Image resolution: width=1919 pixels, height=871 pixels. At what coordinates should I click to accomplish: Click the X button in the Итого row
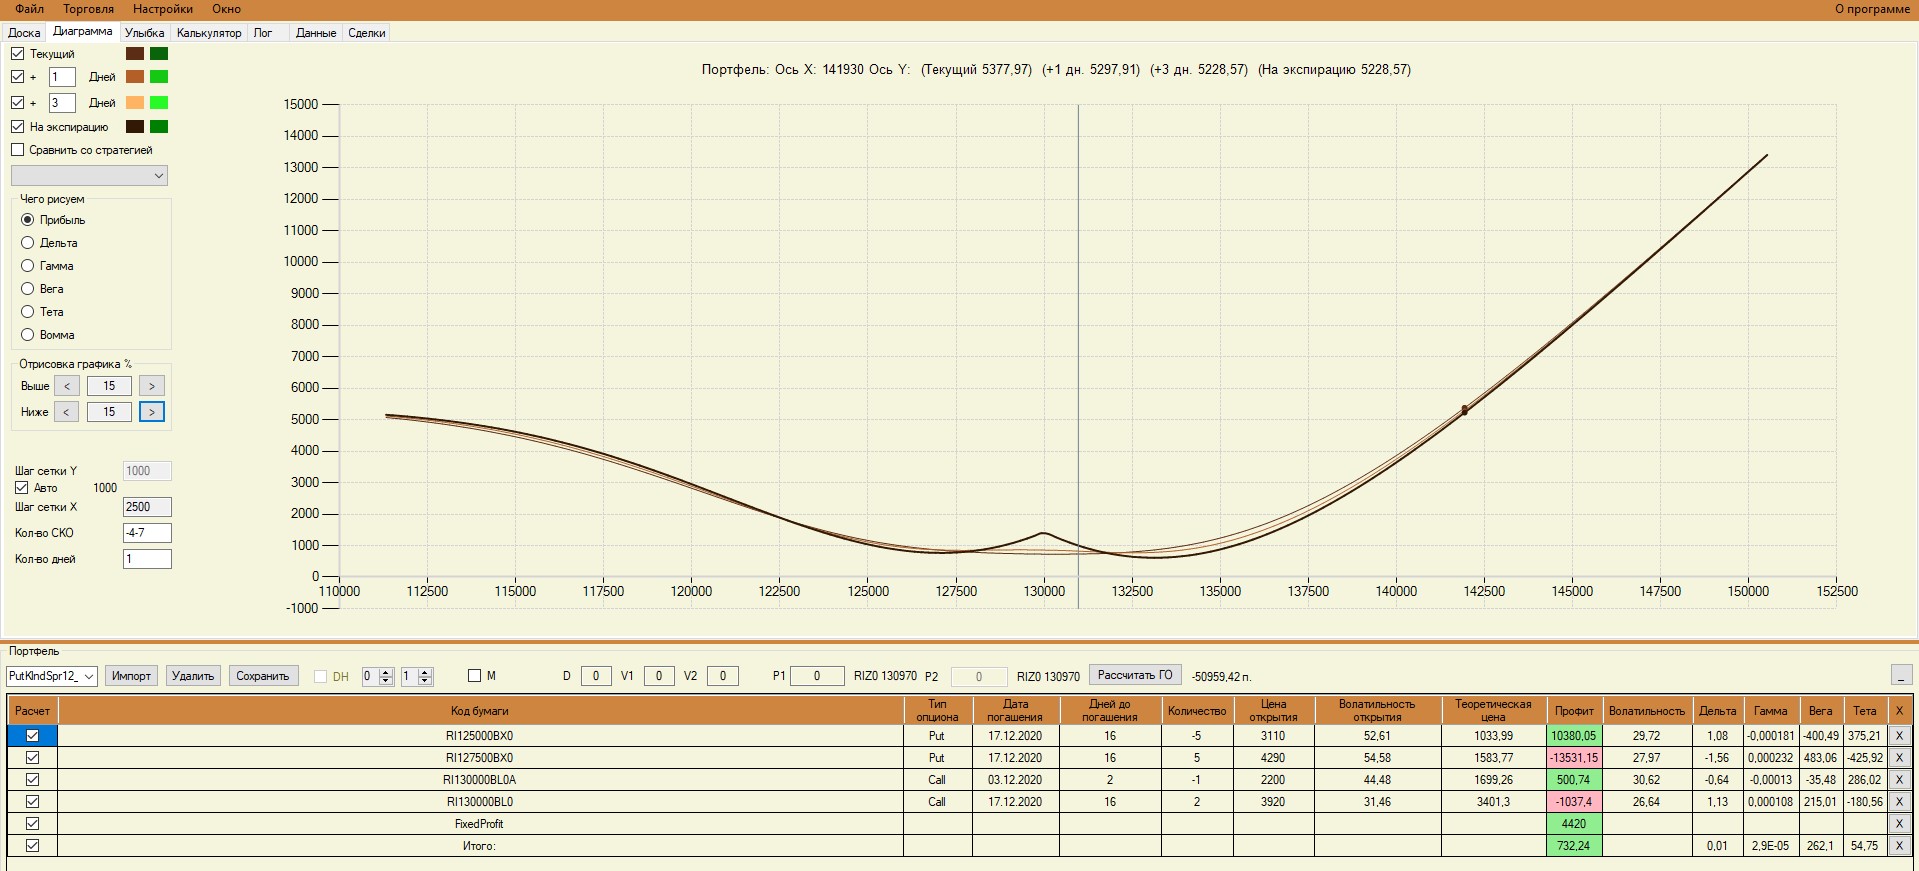click(1899, 845)
